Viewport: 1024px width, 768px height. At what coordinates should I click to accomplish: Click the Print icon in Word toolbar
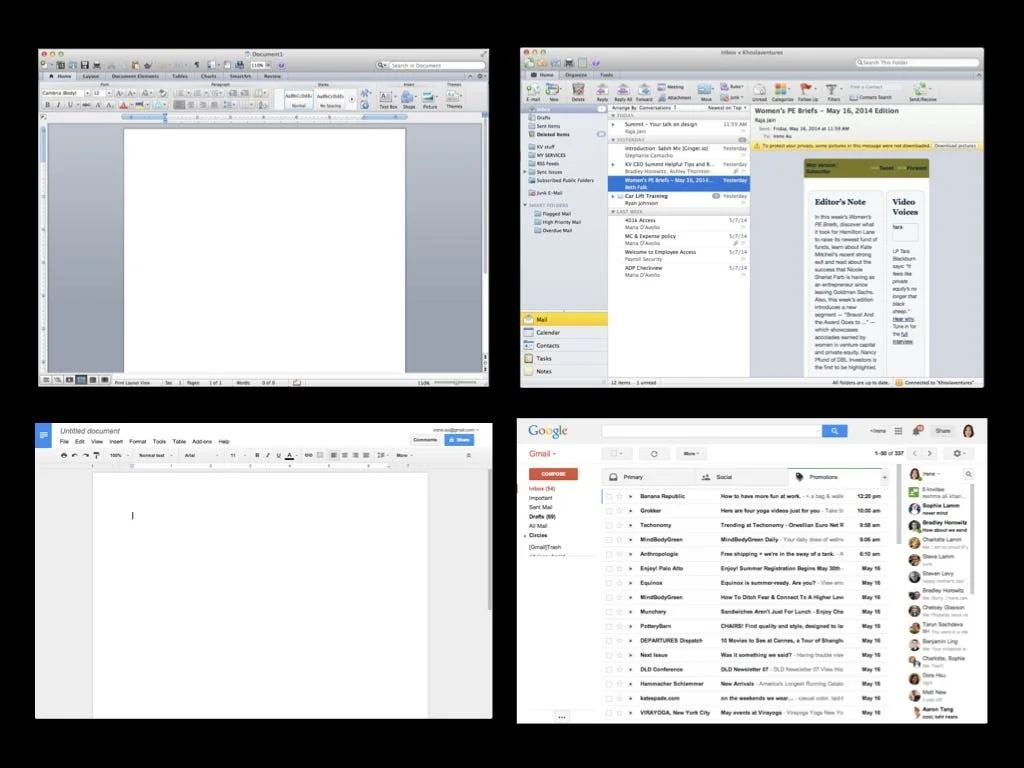pos(97,65)
